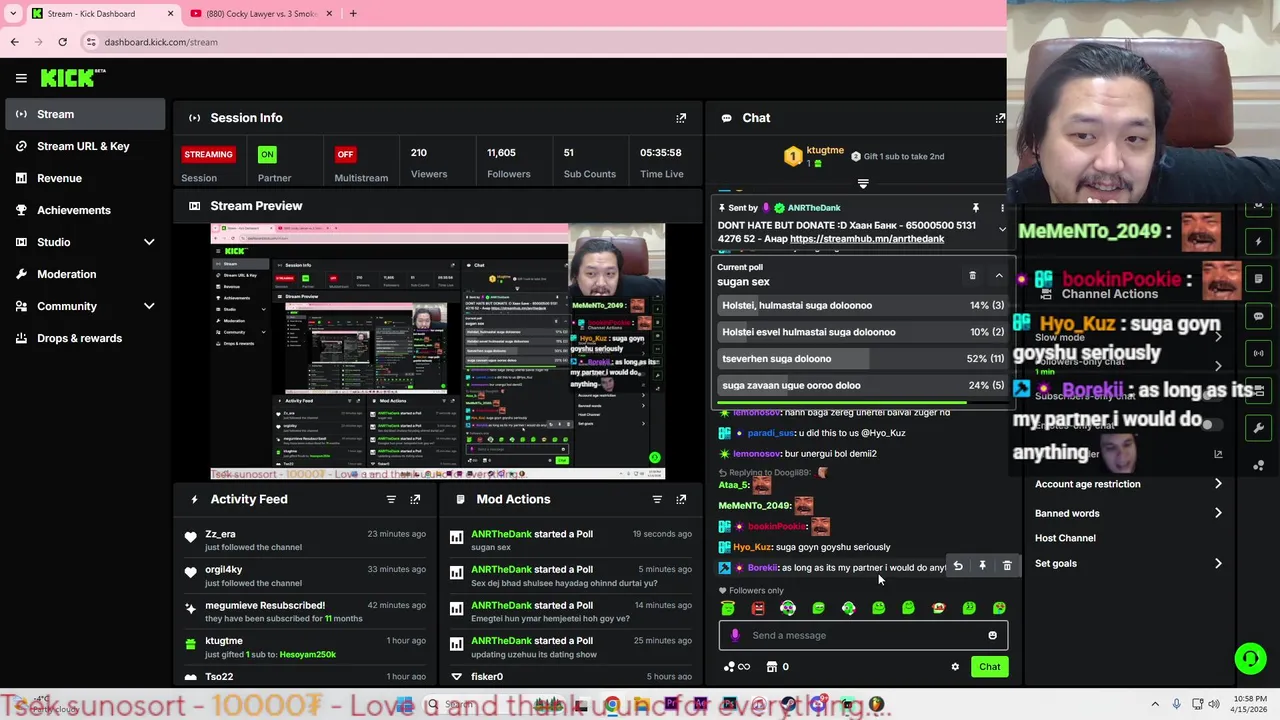Open Drops & rewards page

84,338
